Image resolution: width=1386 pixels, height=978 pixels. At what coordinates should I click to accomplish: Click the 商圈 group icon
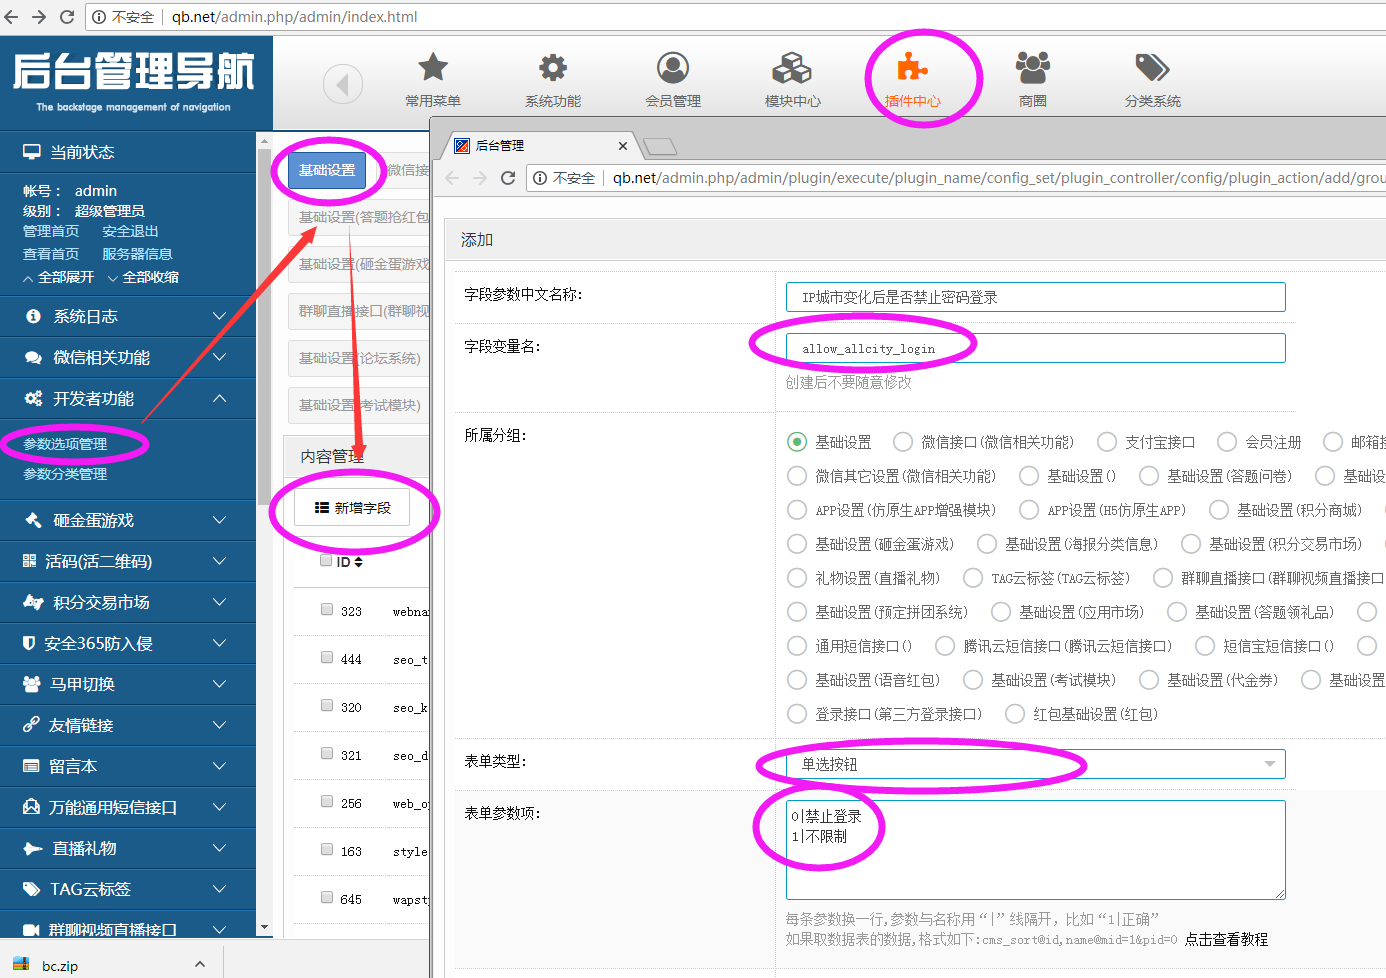click(x=1032, y=68)
